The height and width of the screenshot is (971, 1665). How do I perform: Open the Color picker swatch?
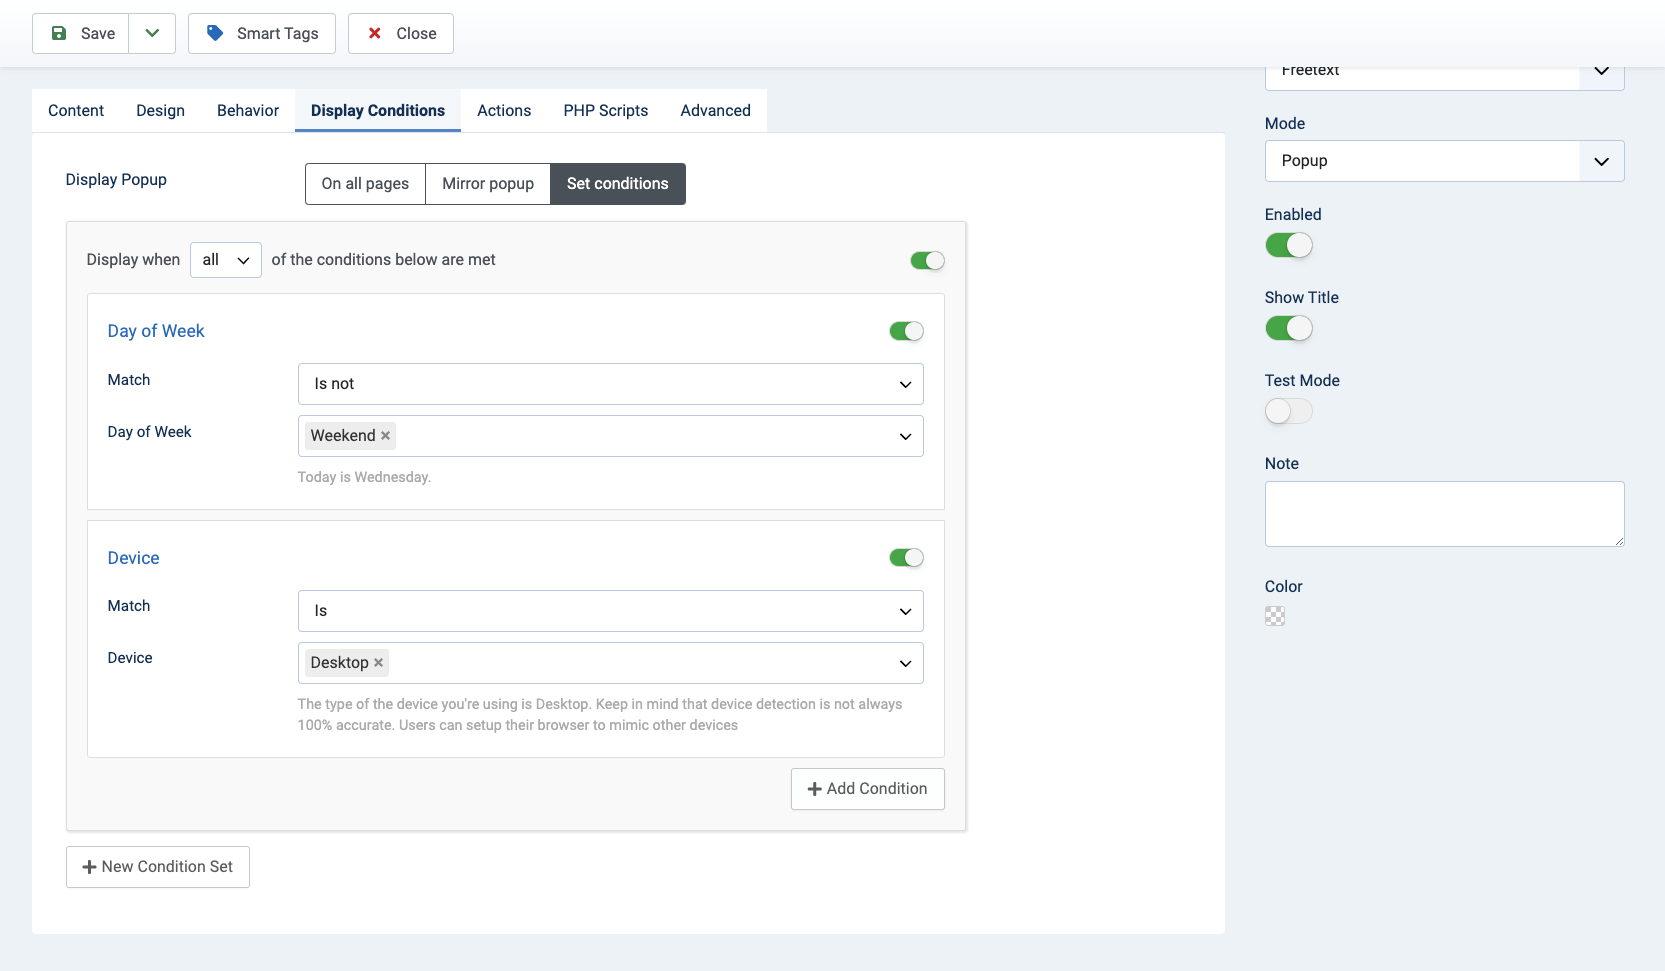tap(1275, 616)
